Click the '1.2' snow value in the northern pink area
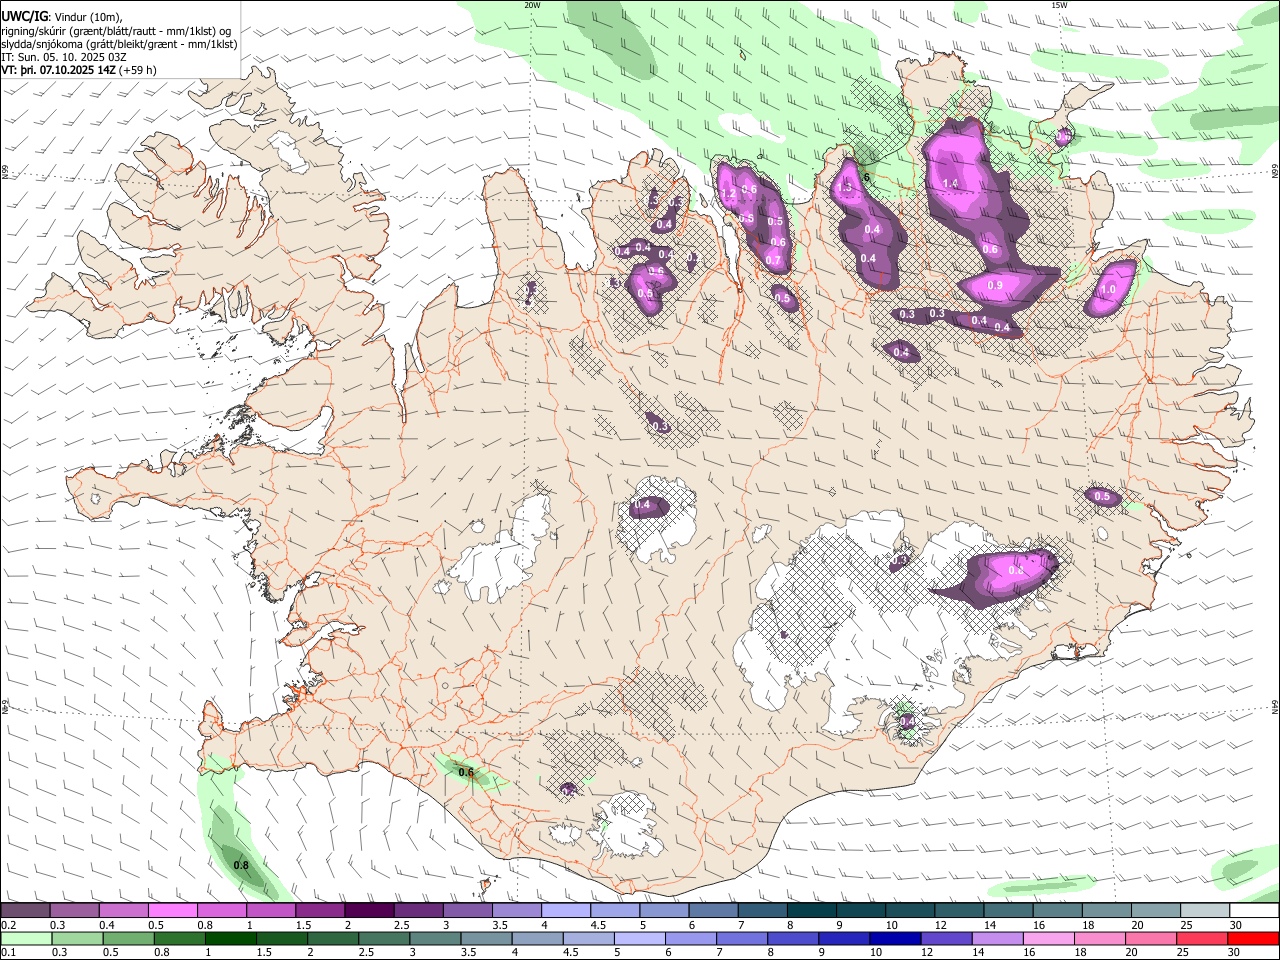The width and height of the screenshot is (1280, 960). tap(728, 193)
